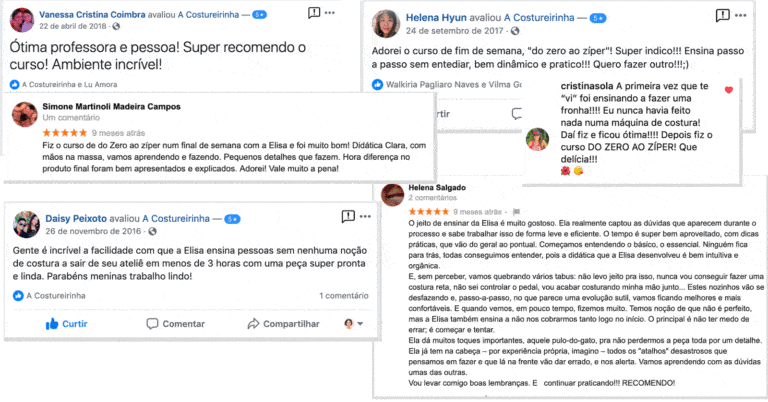Click the like icon beside A Costureirinha e Lu Amora
This screenshot has height=402, width=768.
point(14,84)
